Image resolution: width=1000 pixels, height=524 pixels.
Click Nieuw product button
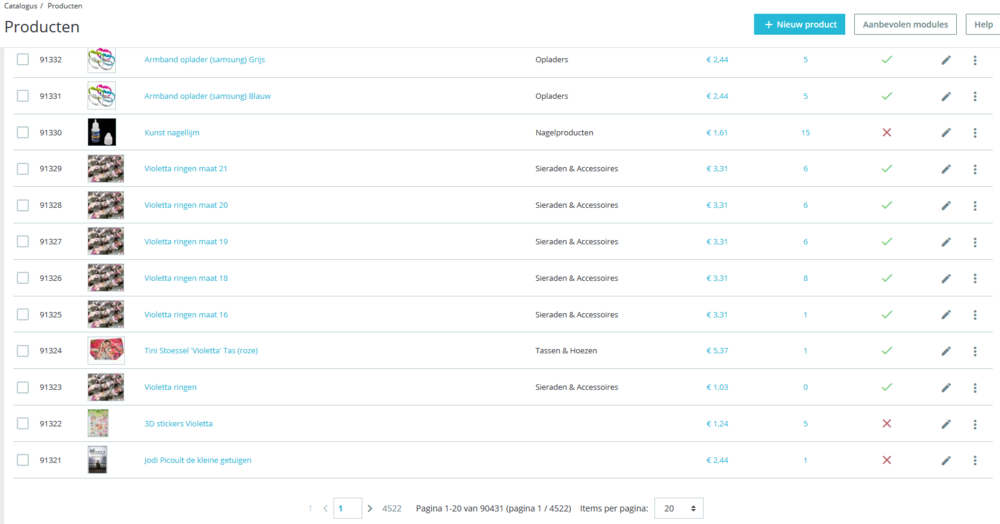[x=799, y=24]
